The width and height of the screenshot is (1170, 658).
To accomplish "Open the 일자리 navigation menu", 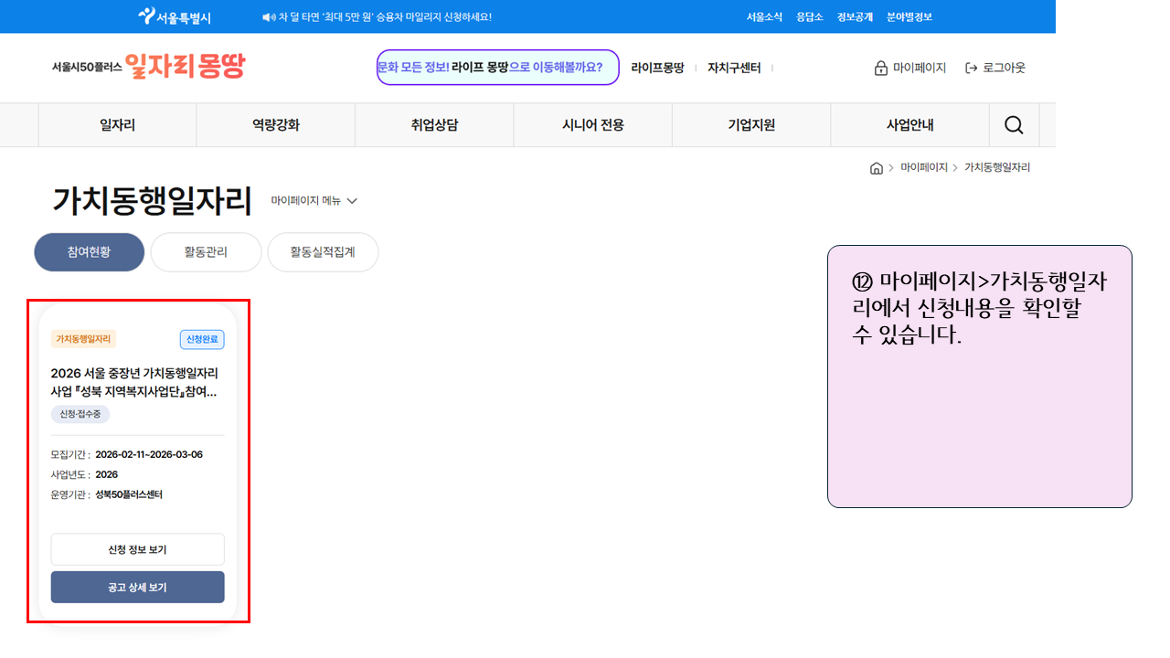I will click(x=117, y=125).
